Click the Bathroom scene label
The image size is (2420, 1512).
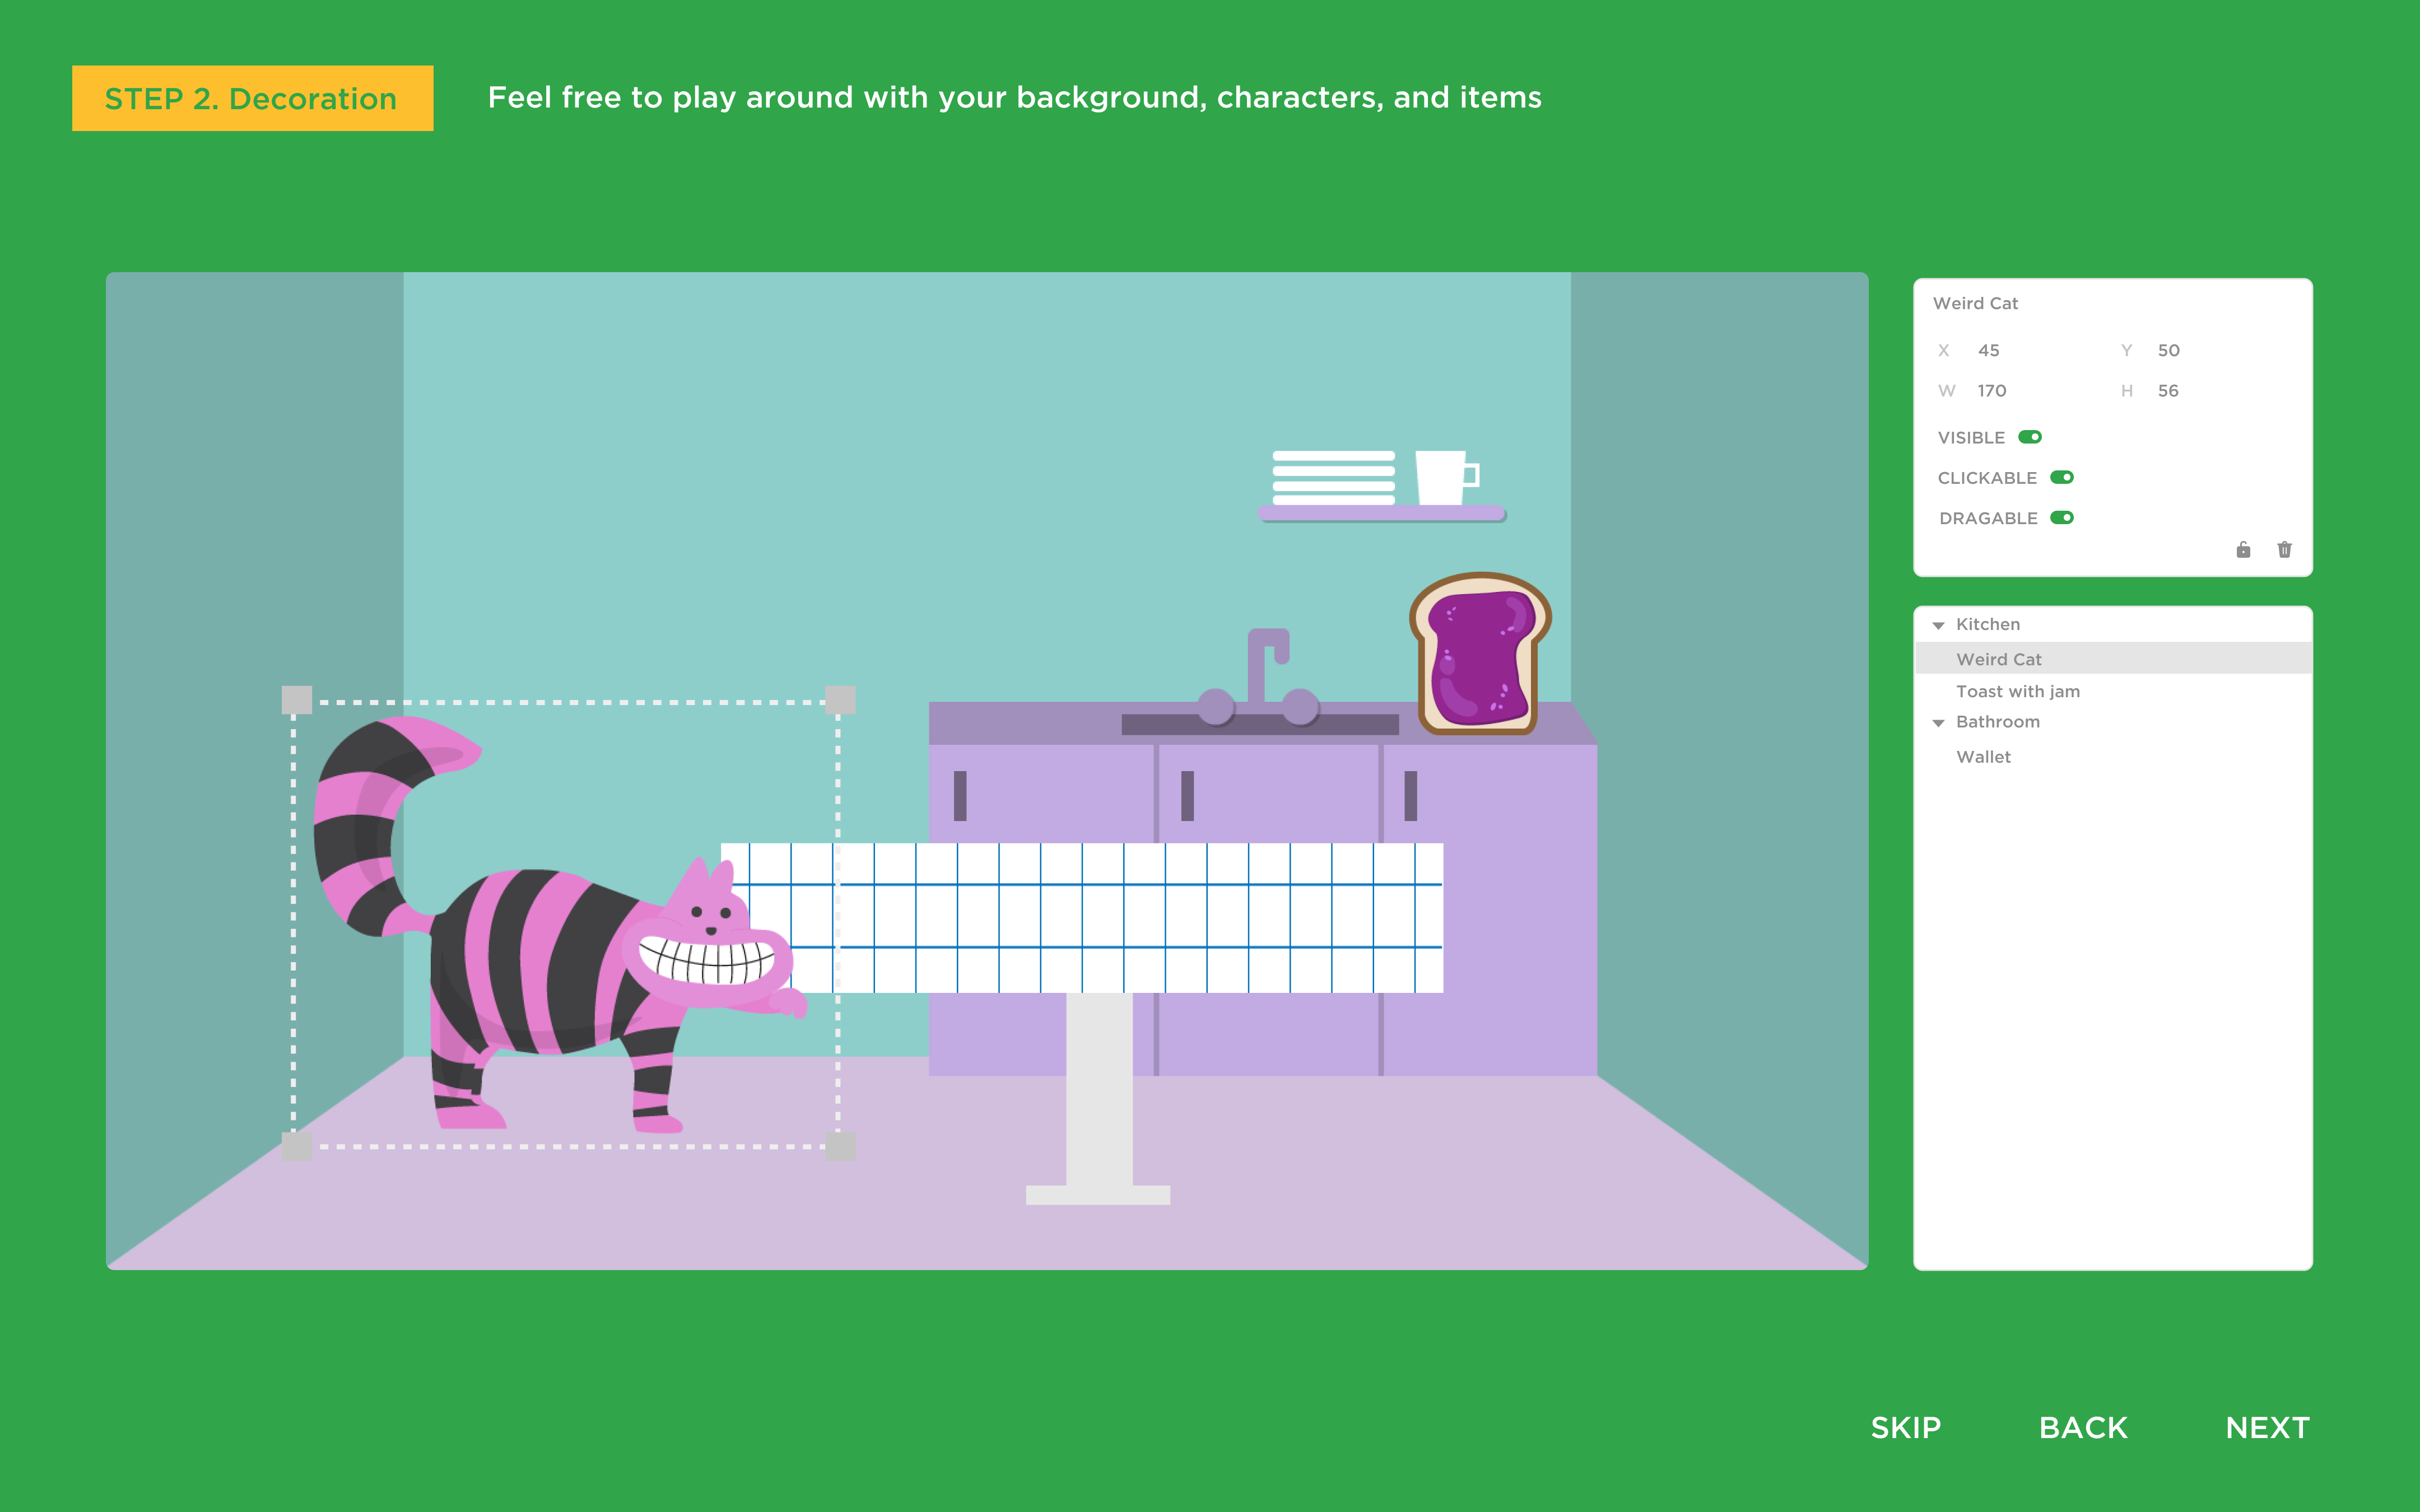pyautogui.click(x=1997, y=722)
